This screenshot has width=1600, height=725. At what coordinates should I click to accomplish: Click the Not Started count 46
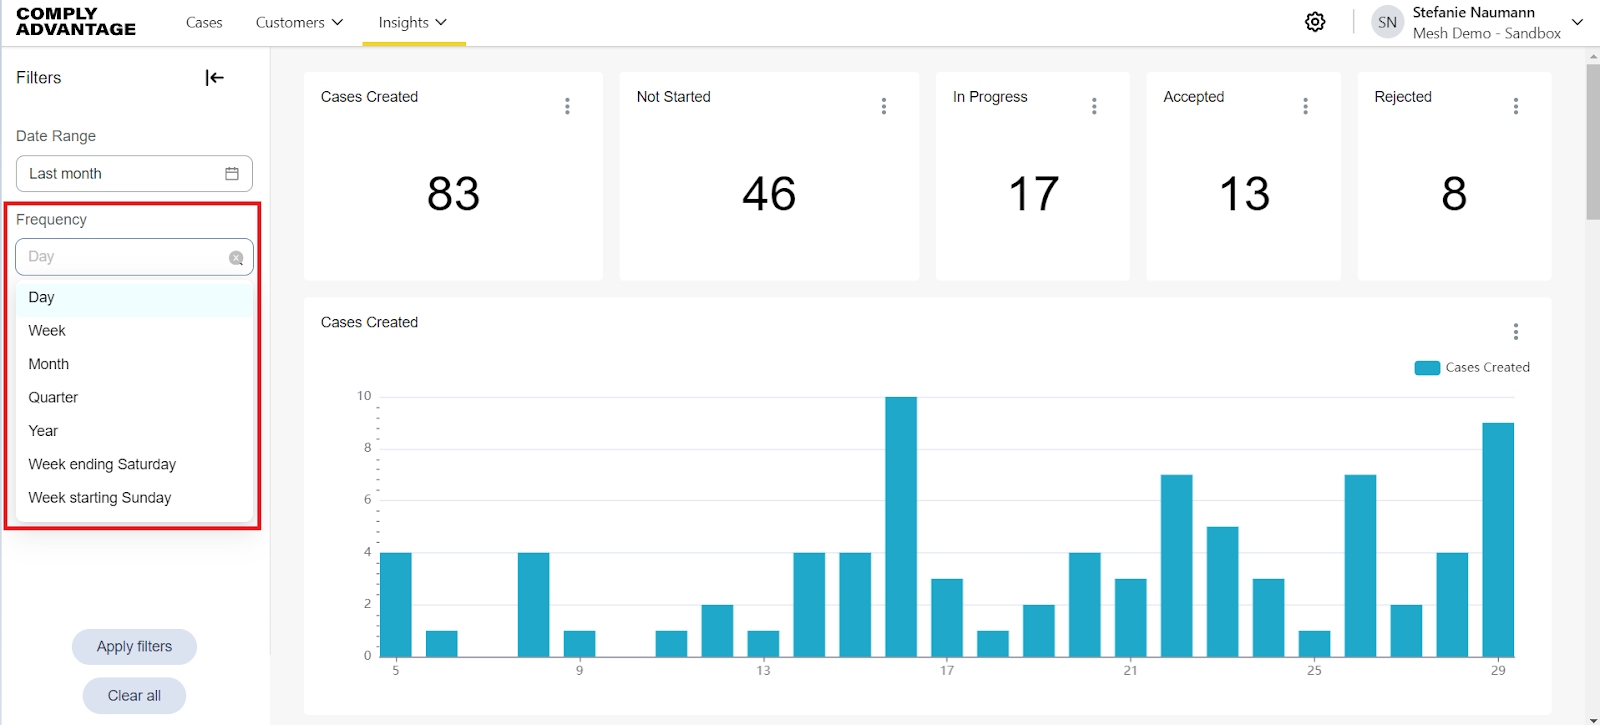click(769, 194)
